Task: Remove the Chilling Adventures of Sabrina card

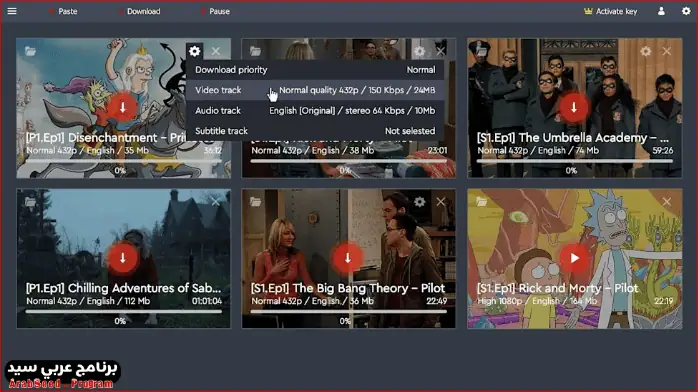Action: point(216,202)
